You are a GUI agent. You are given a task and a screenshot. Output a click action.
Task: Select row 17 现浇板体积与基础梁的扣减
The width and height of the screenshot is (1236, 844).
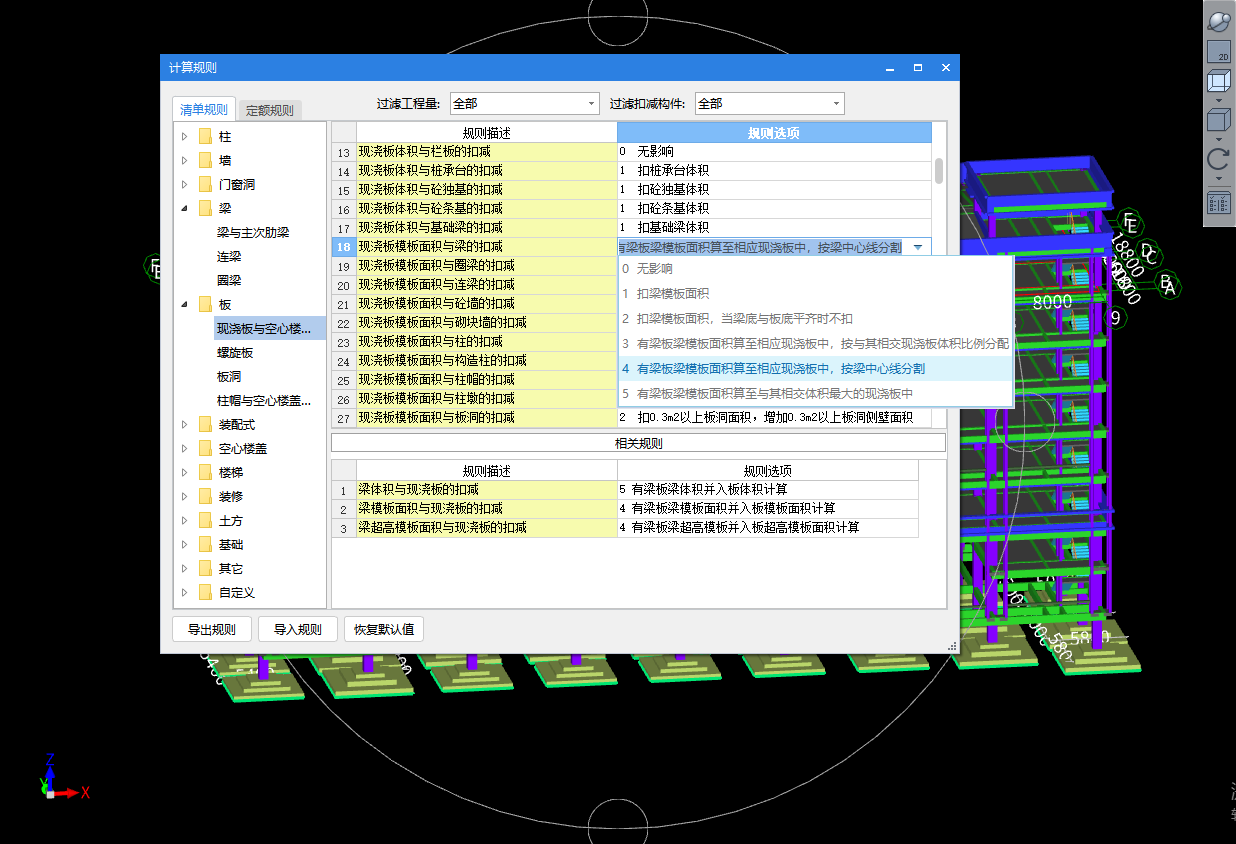click(x=487, y=227)
